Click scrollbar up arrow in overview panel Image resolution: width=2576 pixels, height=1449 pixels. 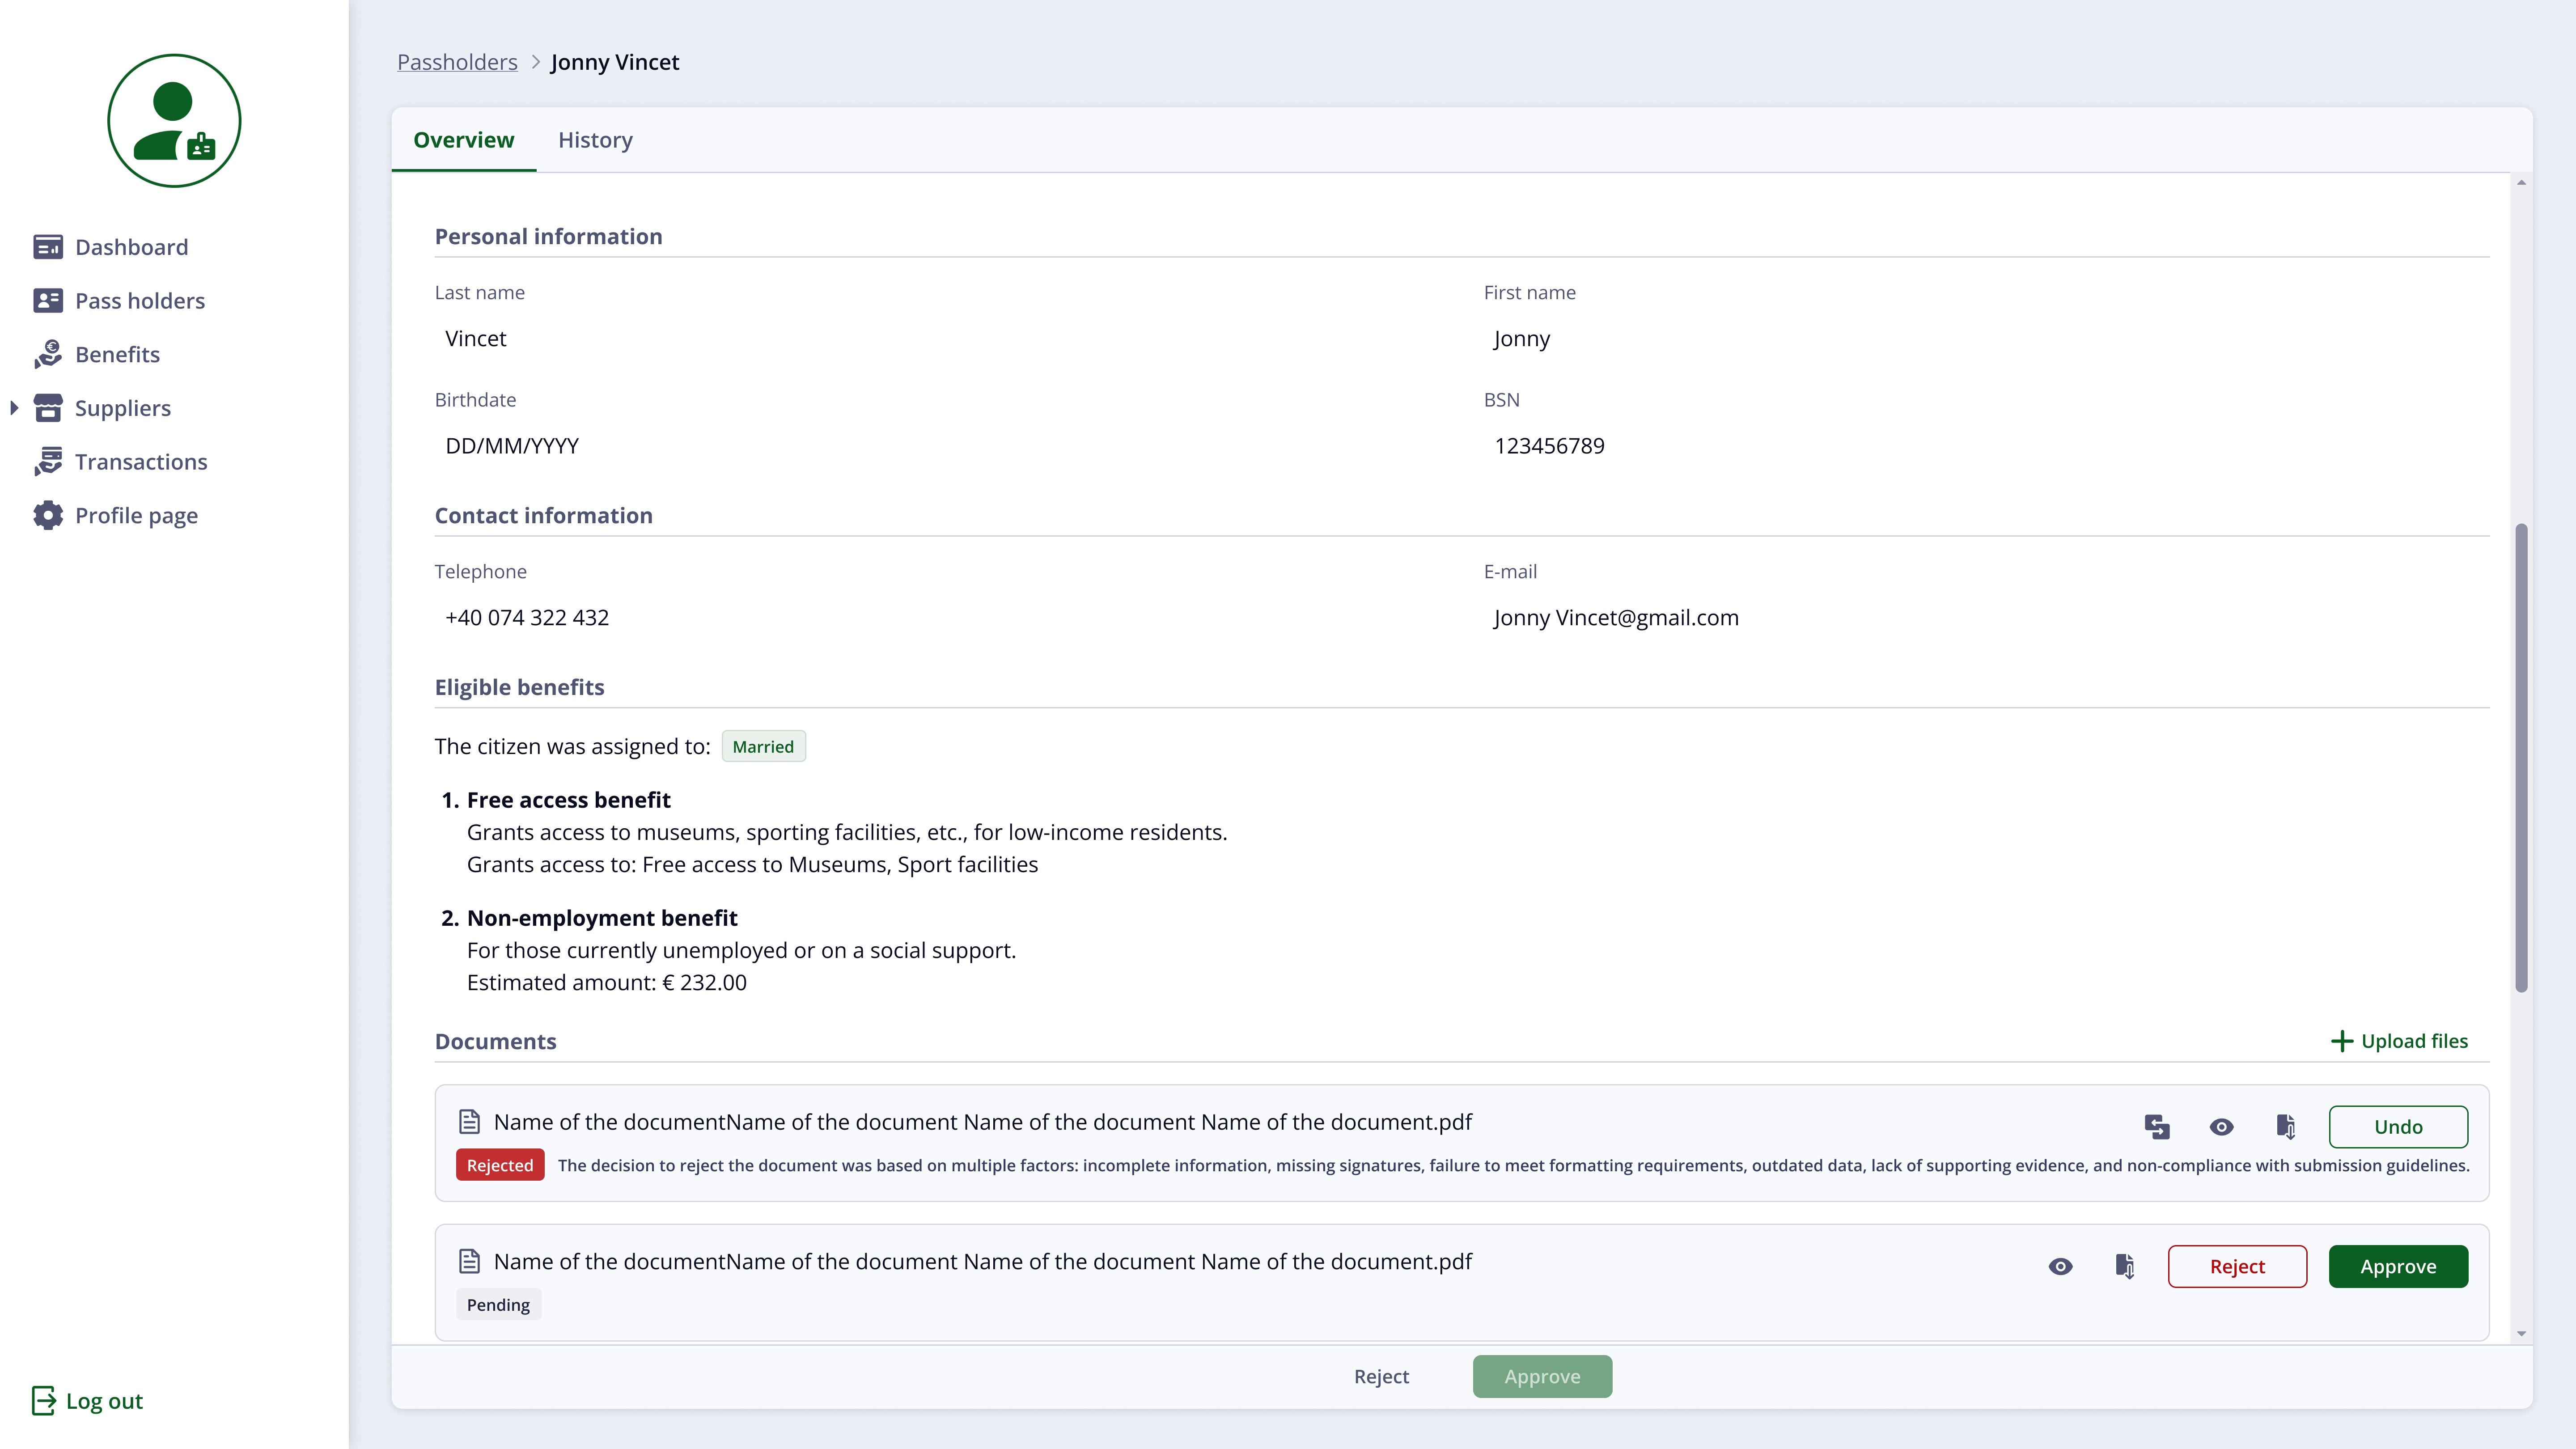pos(2521,183)
